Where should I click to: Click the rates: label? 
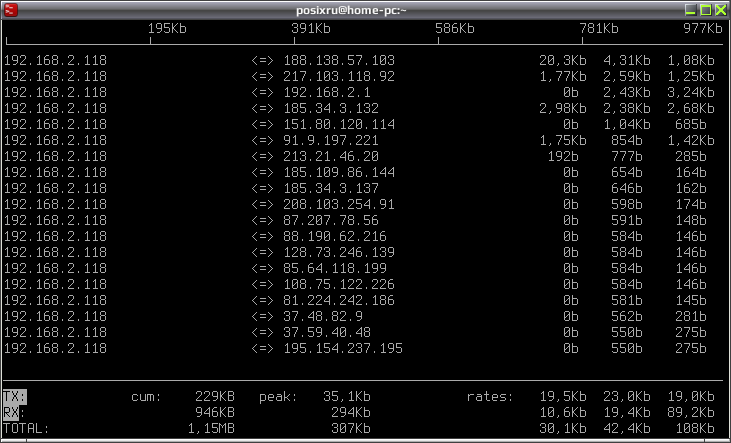click(x=490, y=397)
